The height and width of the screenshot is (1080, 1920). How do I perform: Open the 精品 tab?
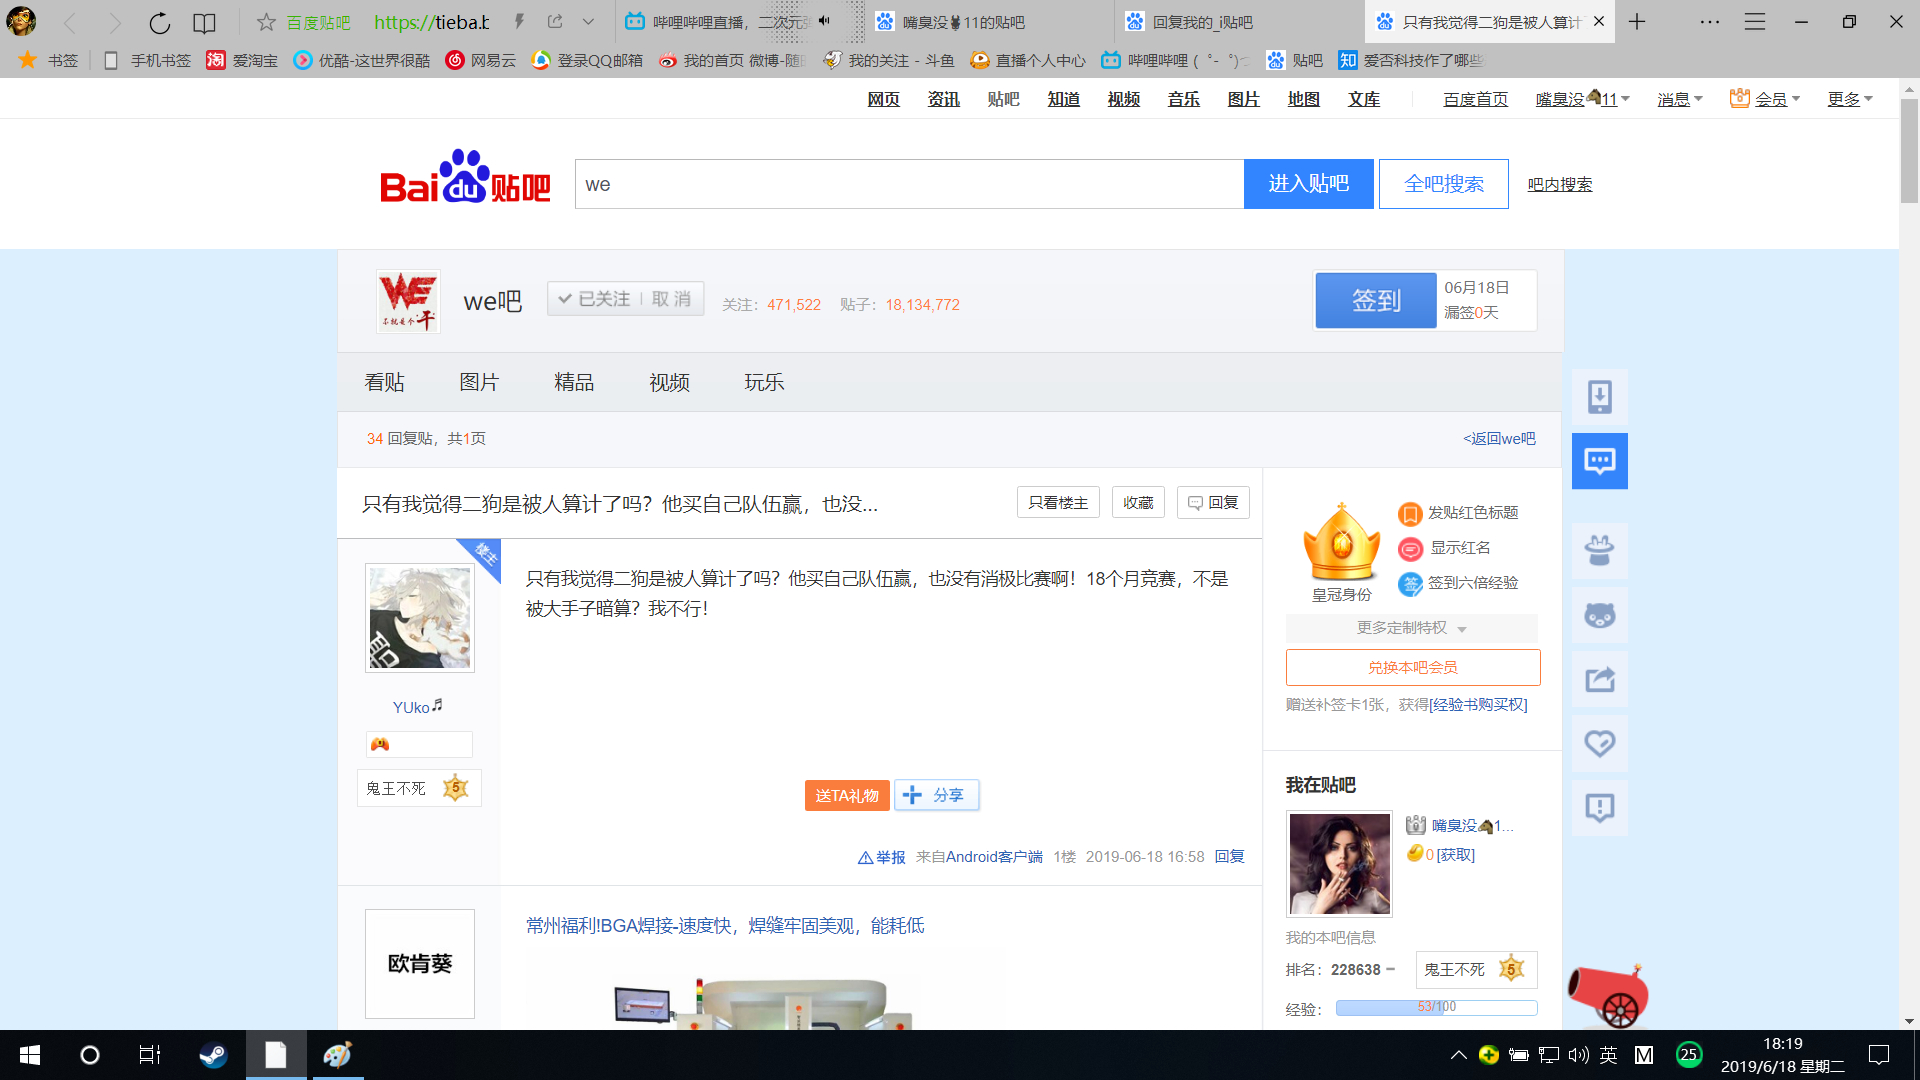coord(574,382)
